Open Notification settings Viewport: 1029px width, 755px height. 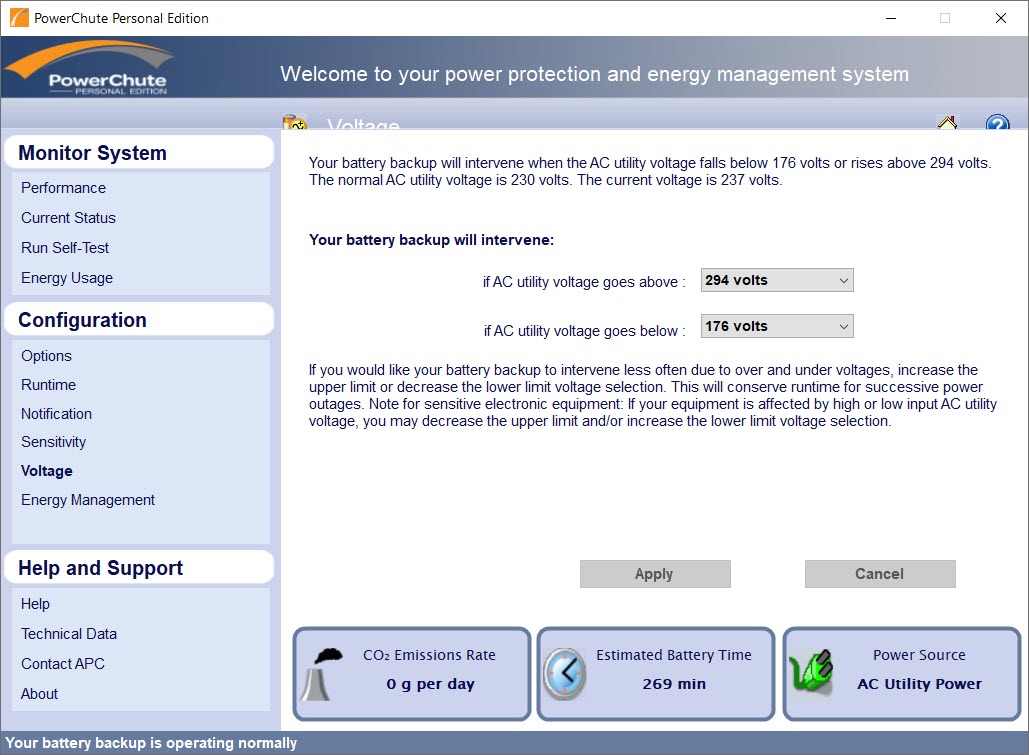56,414
